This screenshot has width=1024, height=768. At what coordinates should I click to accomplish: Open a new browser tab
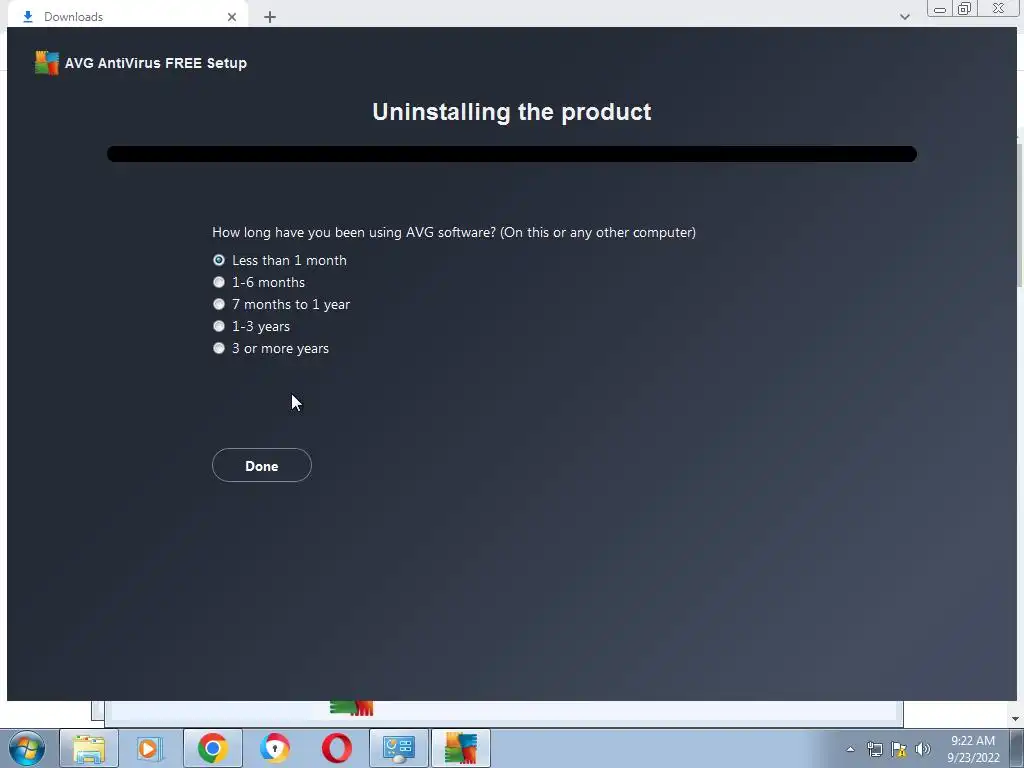pos(270,17)
